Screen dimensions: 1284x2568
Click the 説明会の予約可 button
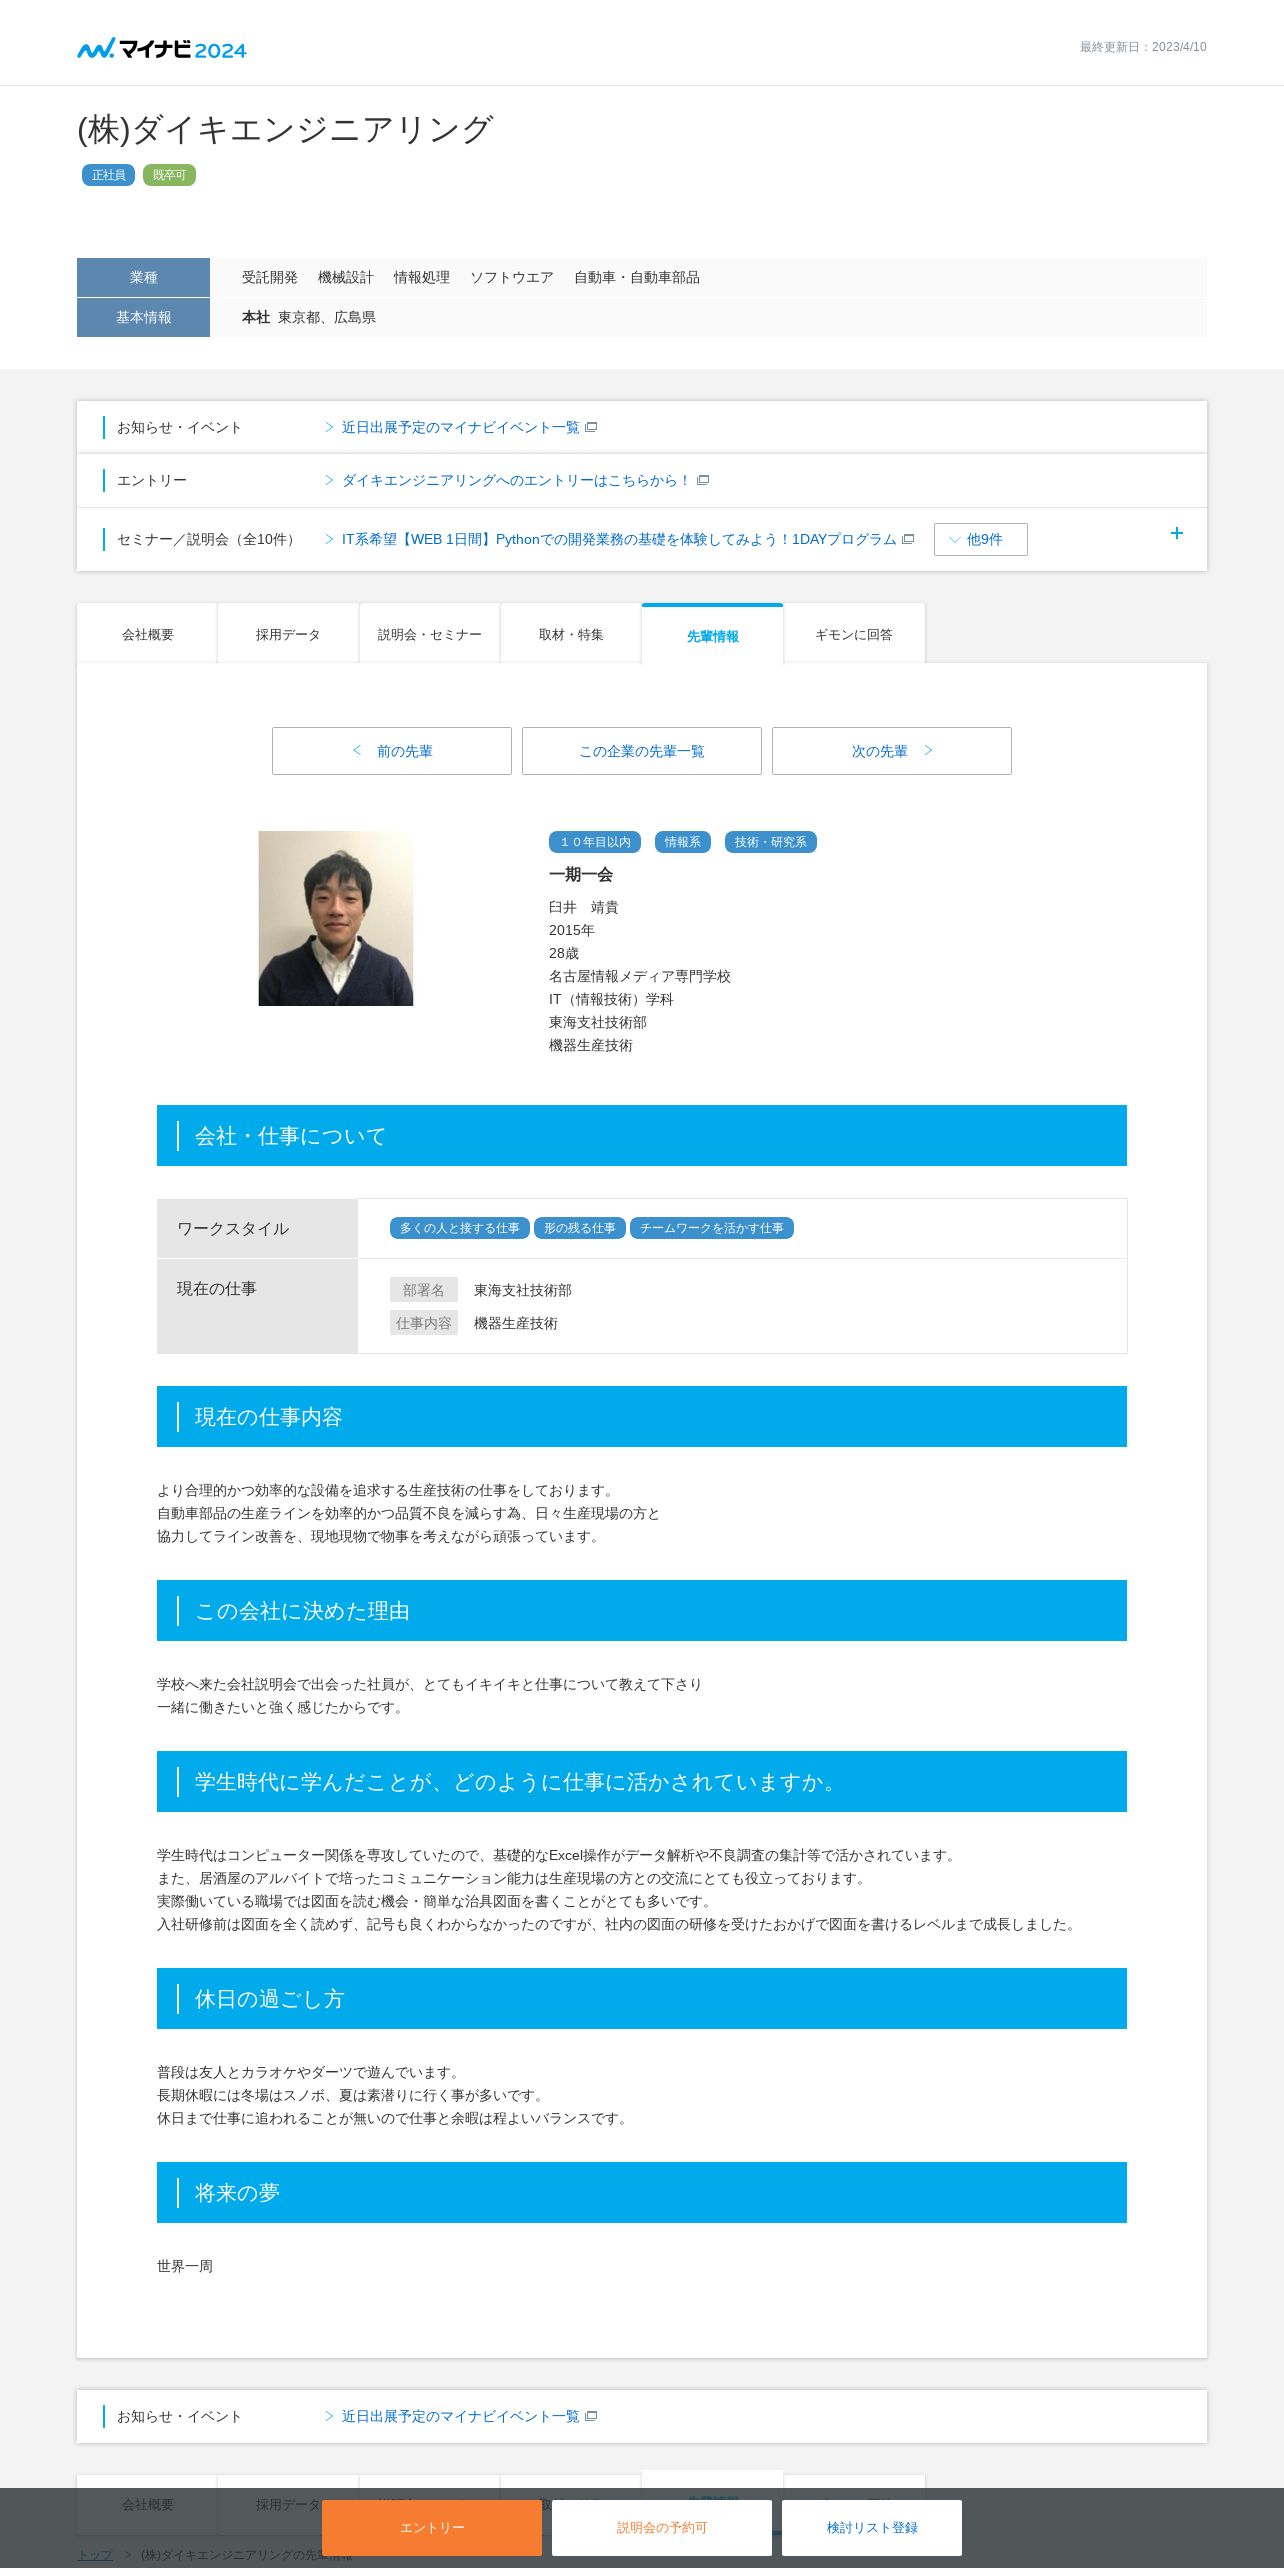(662, 2527)
